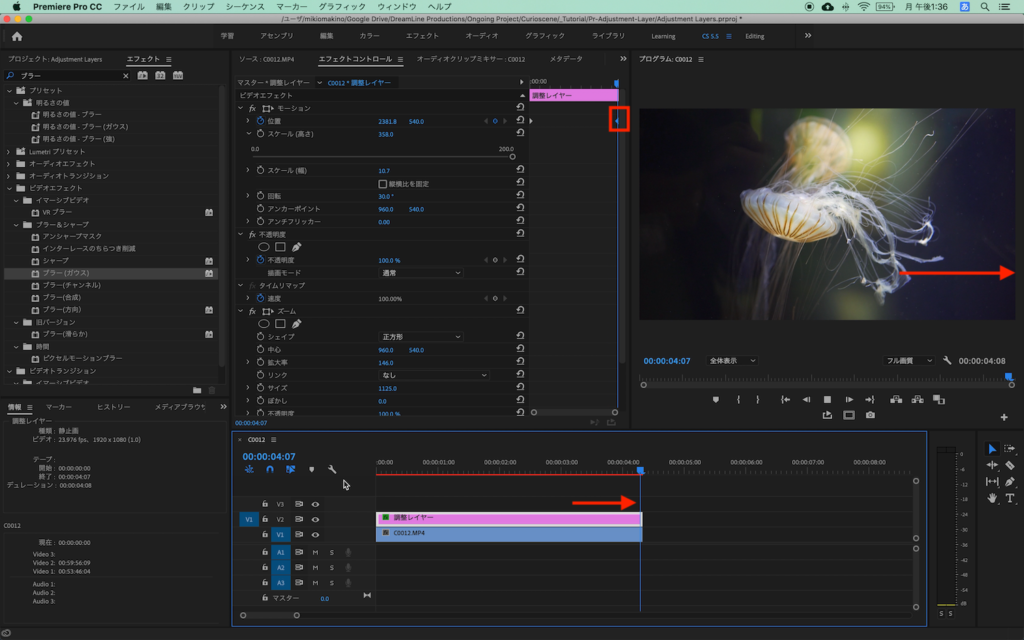The image size is (1024, 640).
Task: Click the Export Frame camera icon
Action: point(871,415)
